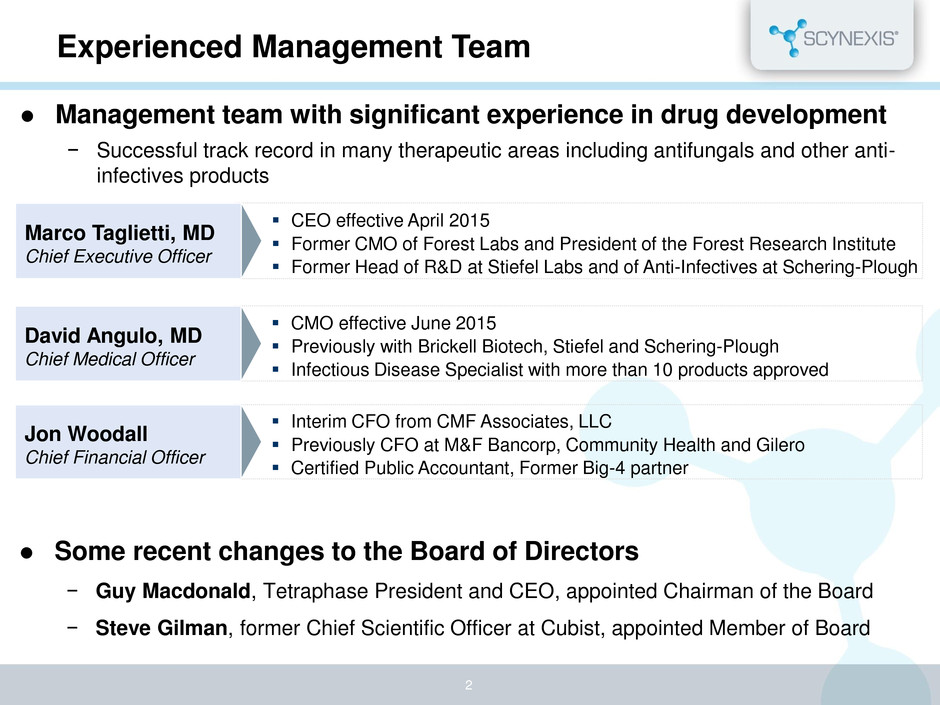Click the arrow beside Marco Taglietti's name

tap(254, 241)
